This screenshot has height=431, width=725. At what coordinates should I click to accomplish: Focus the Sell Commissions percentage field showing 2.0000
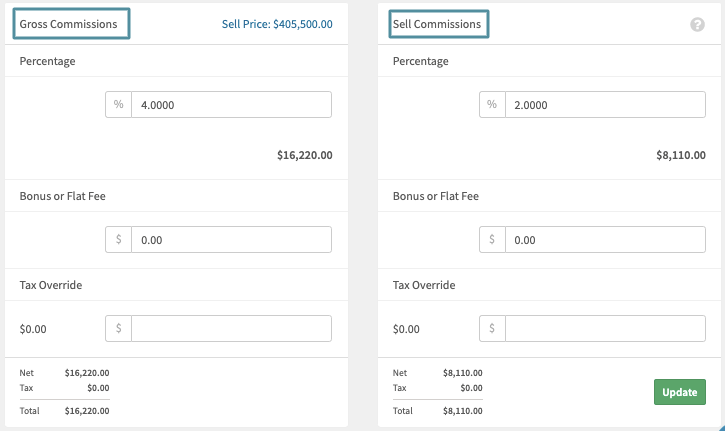(605, 105)
